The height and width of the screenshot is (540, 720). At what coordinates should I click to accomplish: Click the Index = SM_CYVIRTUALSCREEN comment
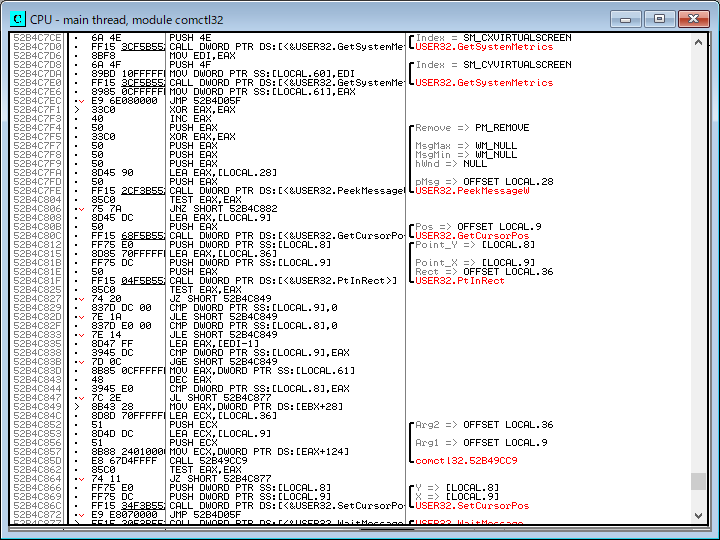pyautogui.click(x=494, y=65)
